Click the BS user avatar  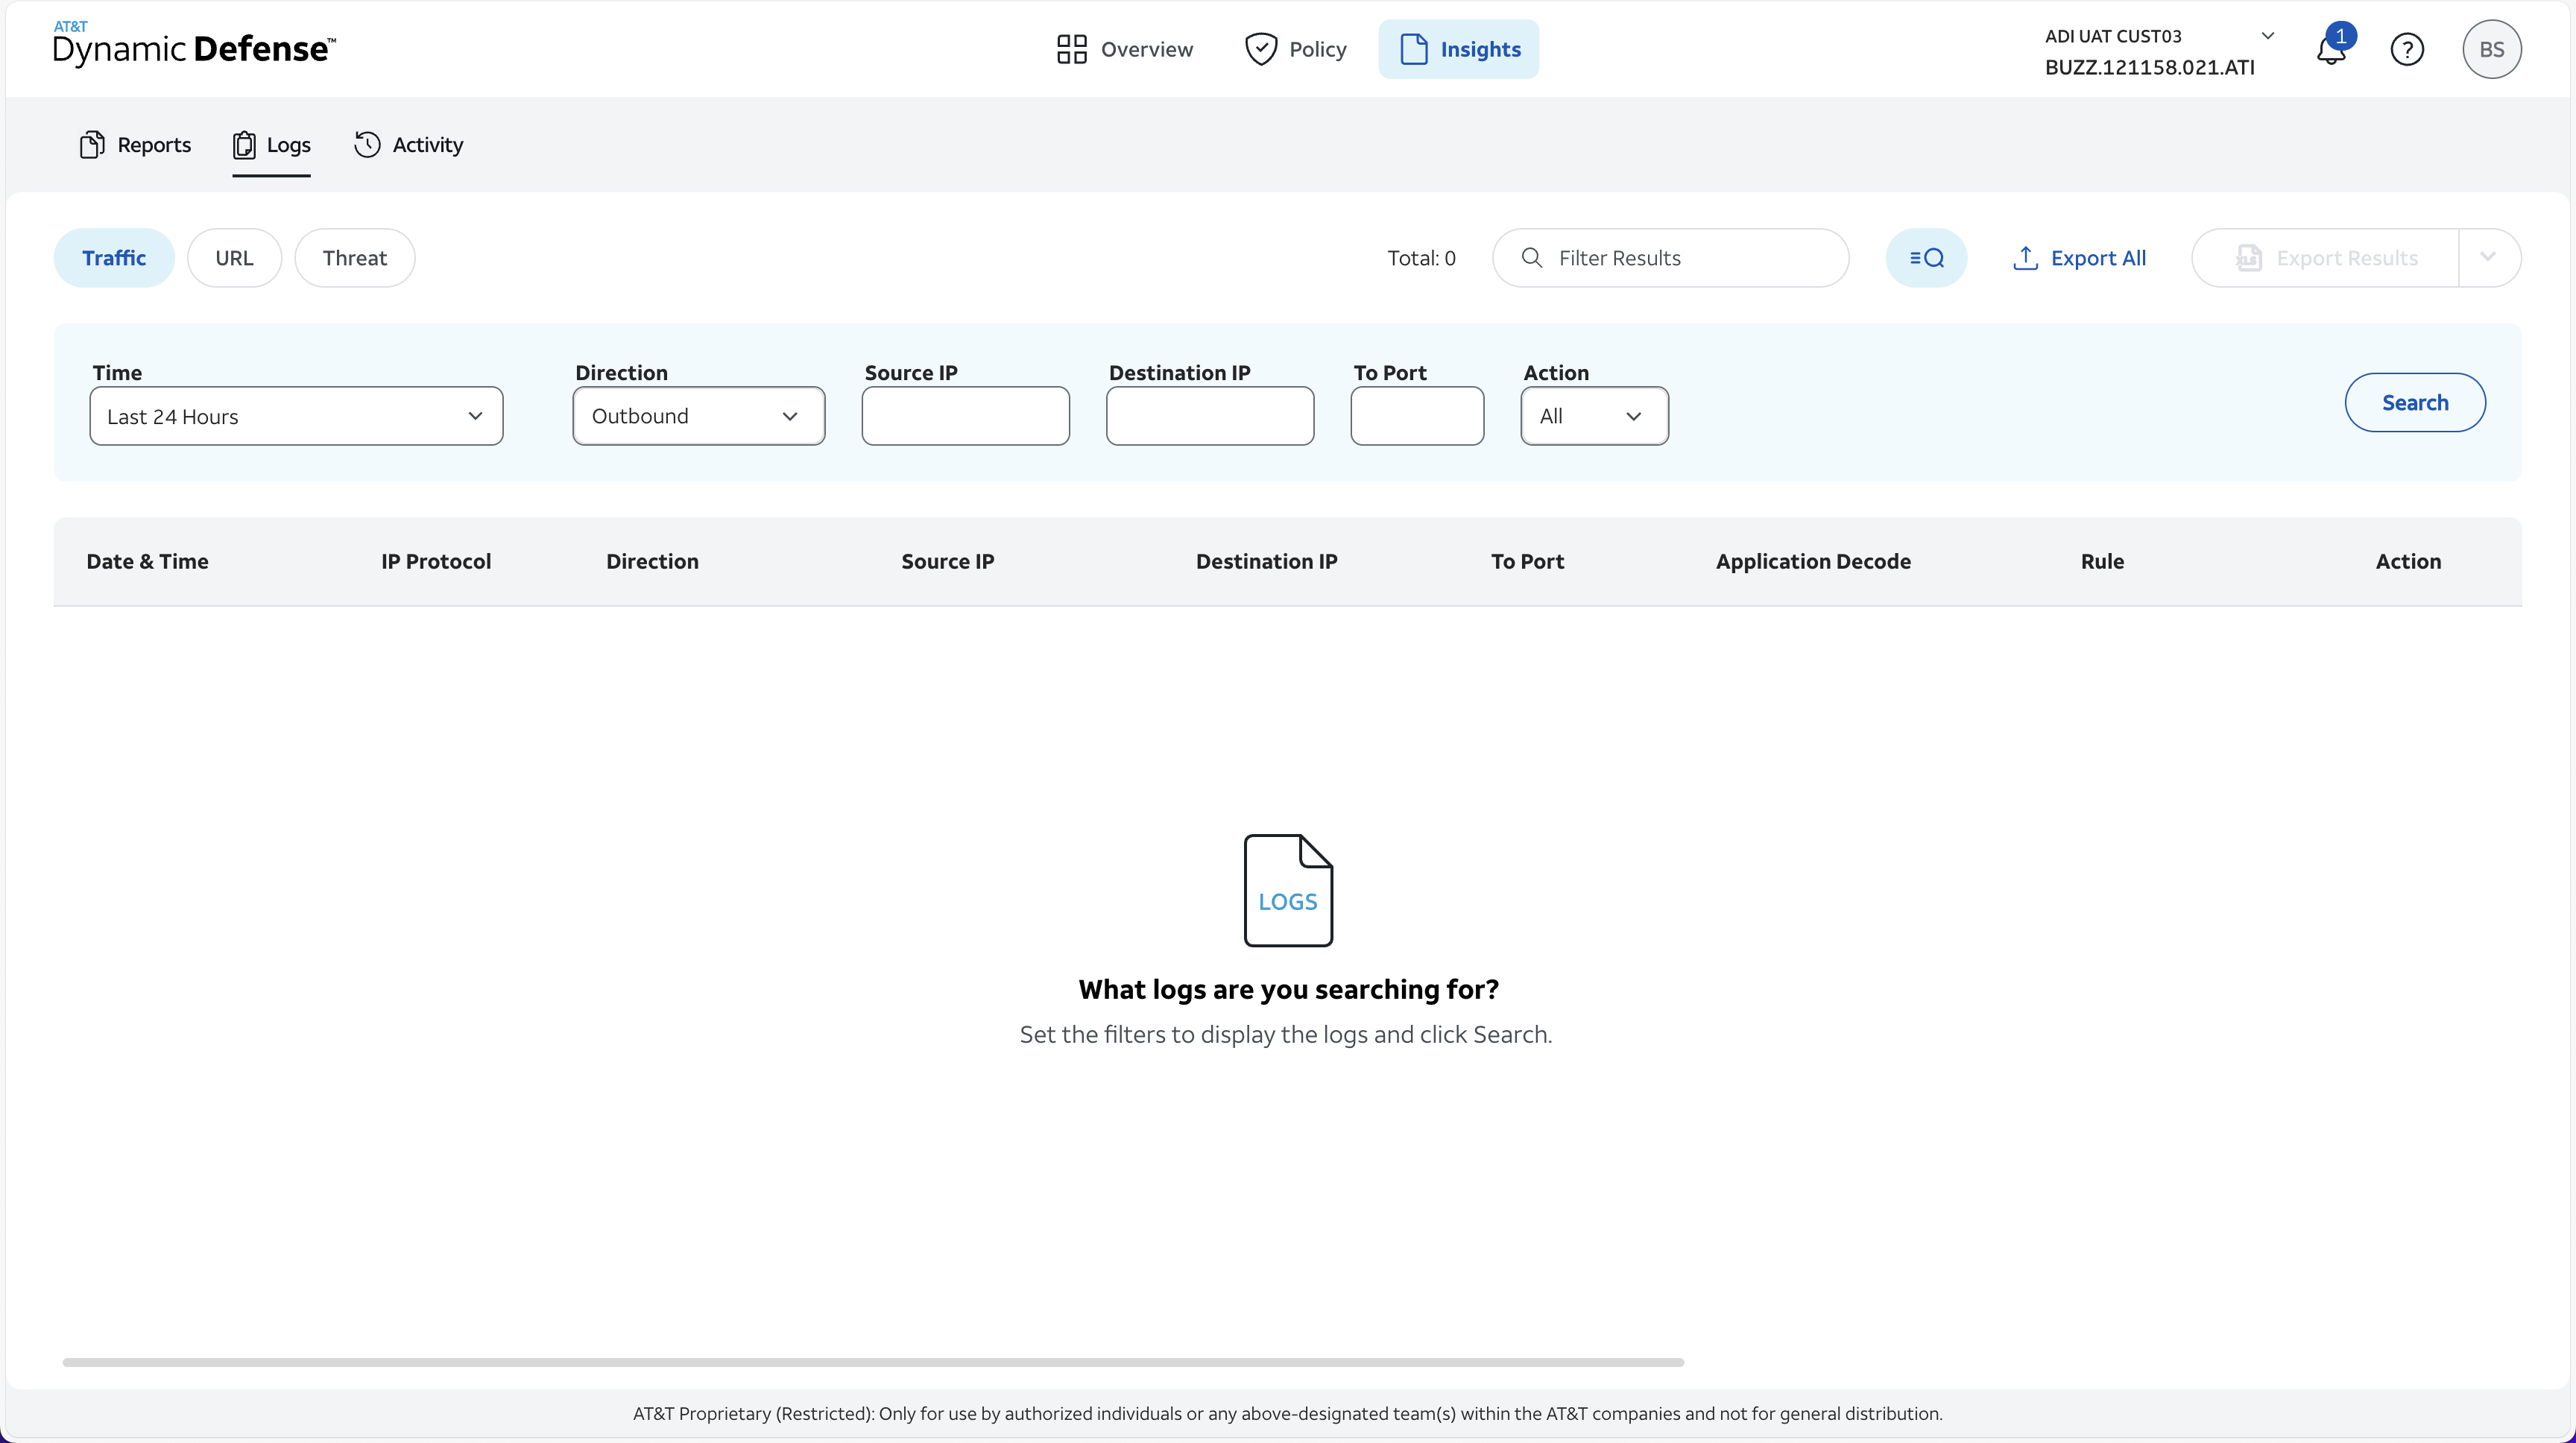[2491, 49]
